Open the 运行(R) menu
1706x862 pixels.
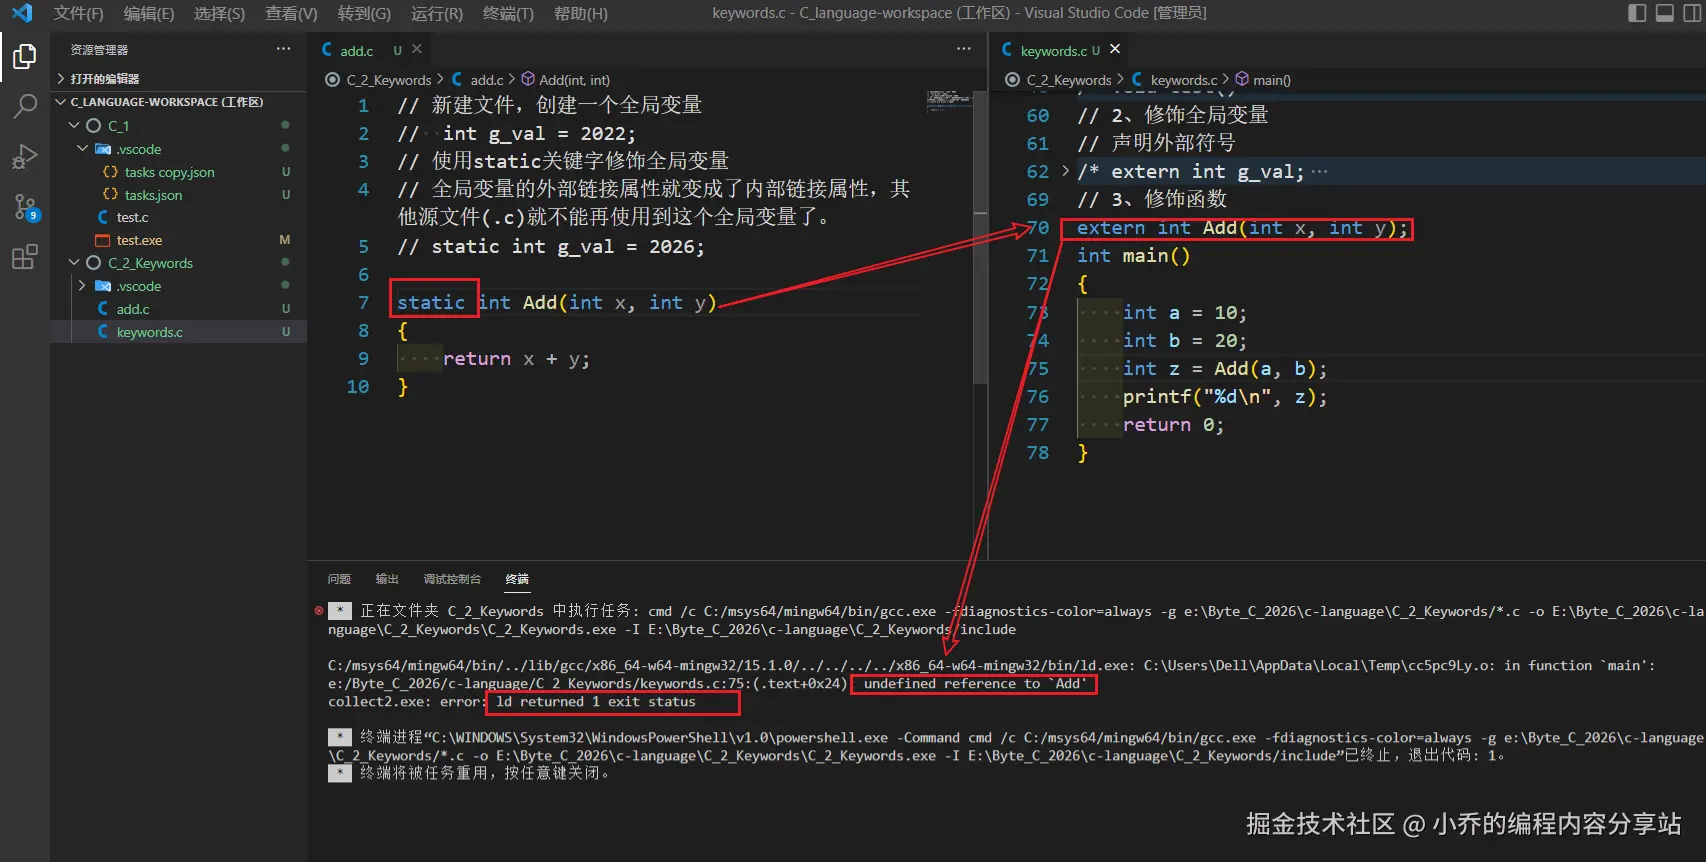coord(437,13)
